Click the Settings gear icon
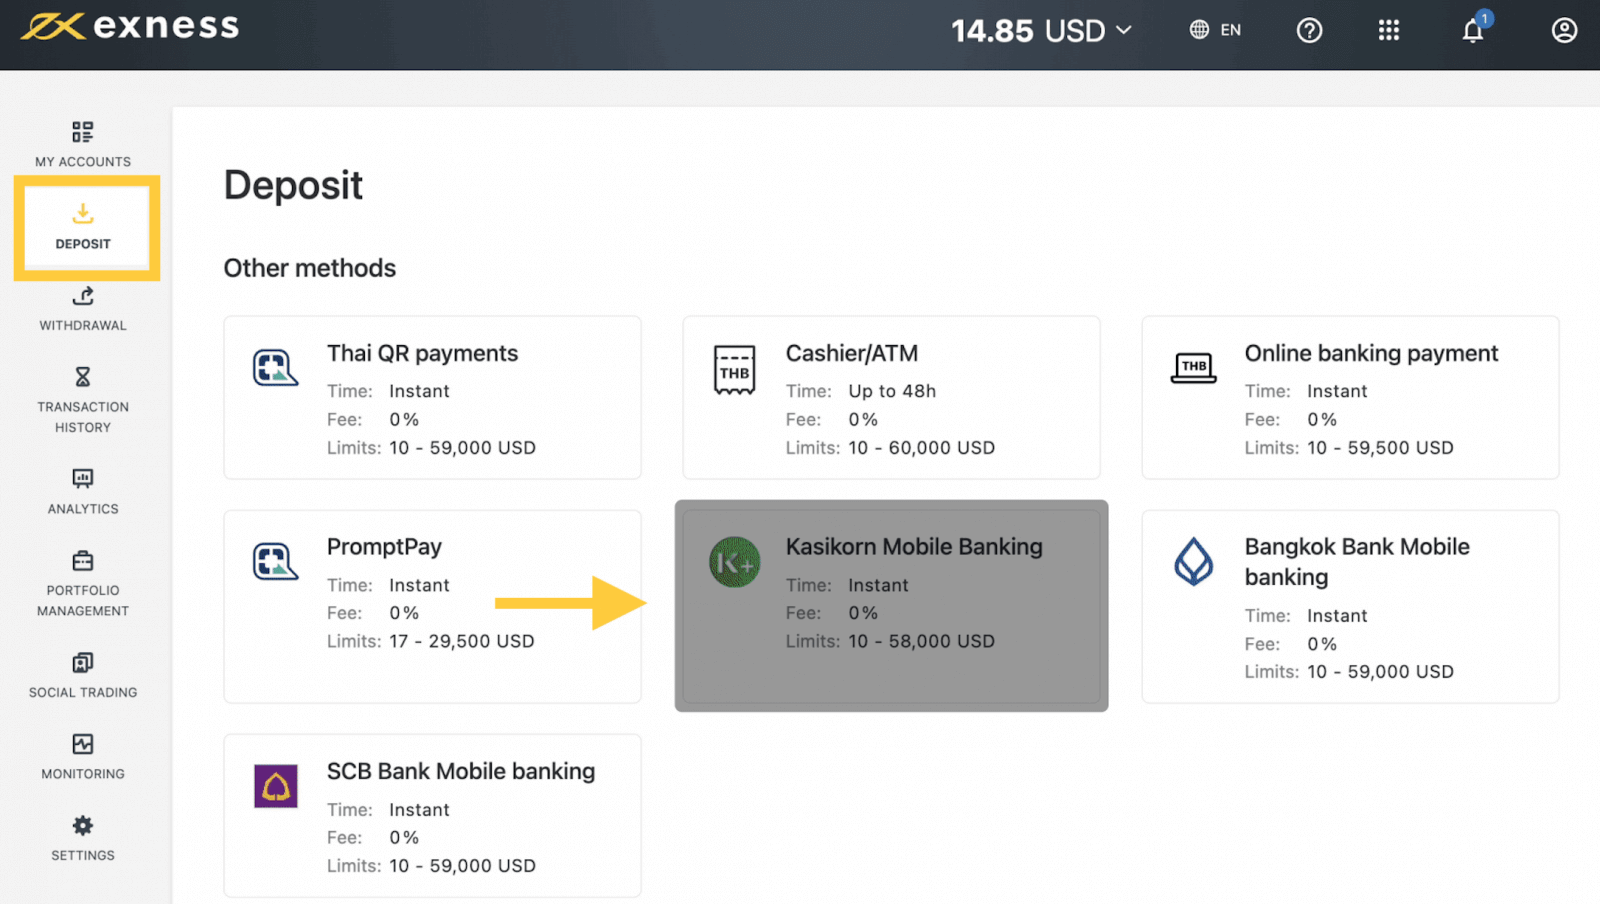1600x904 pixels. coord(83,826)
